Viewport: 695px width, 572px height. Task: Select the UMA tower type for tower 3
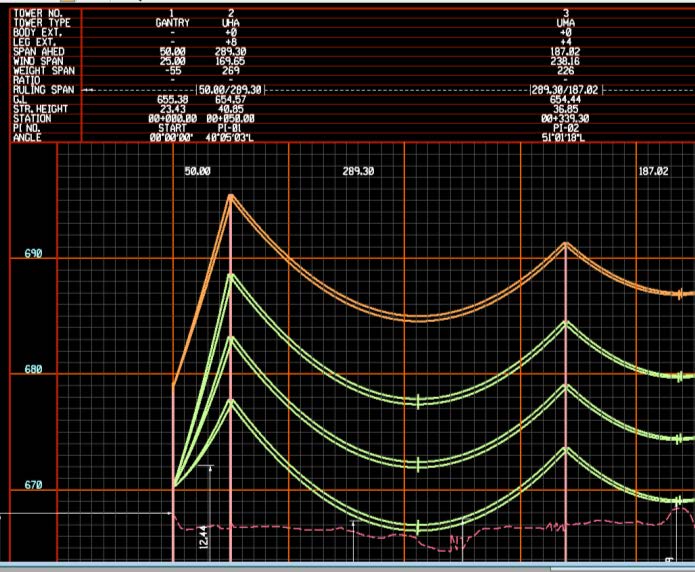click(x=566, y=21)
